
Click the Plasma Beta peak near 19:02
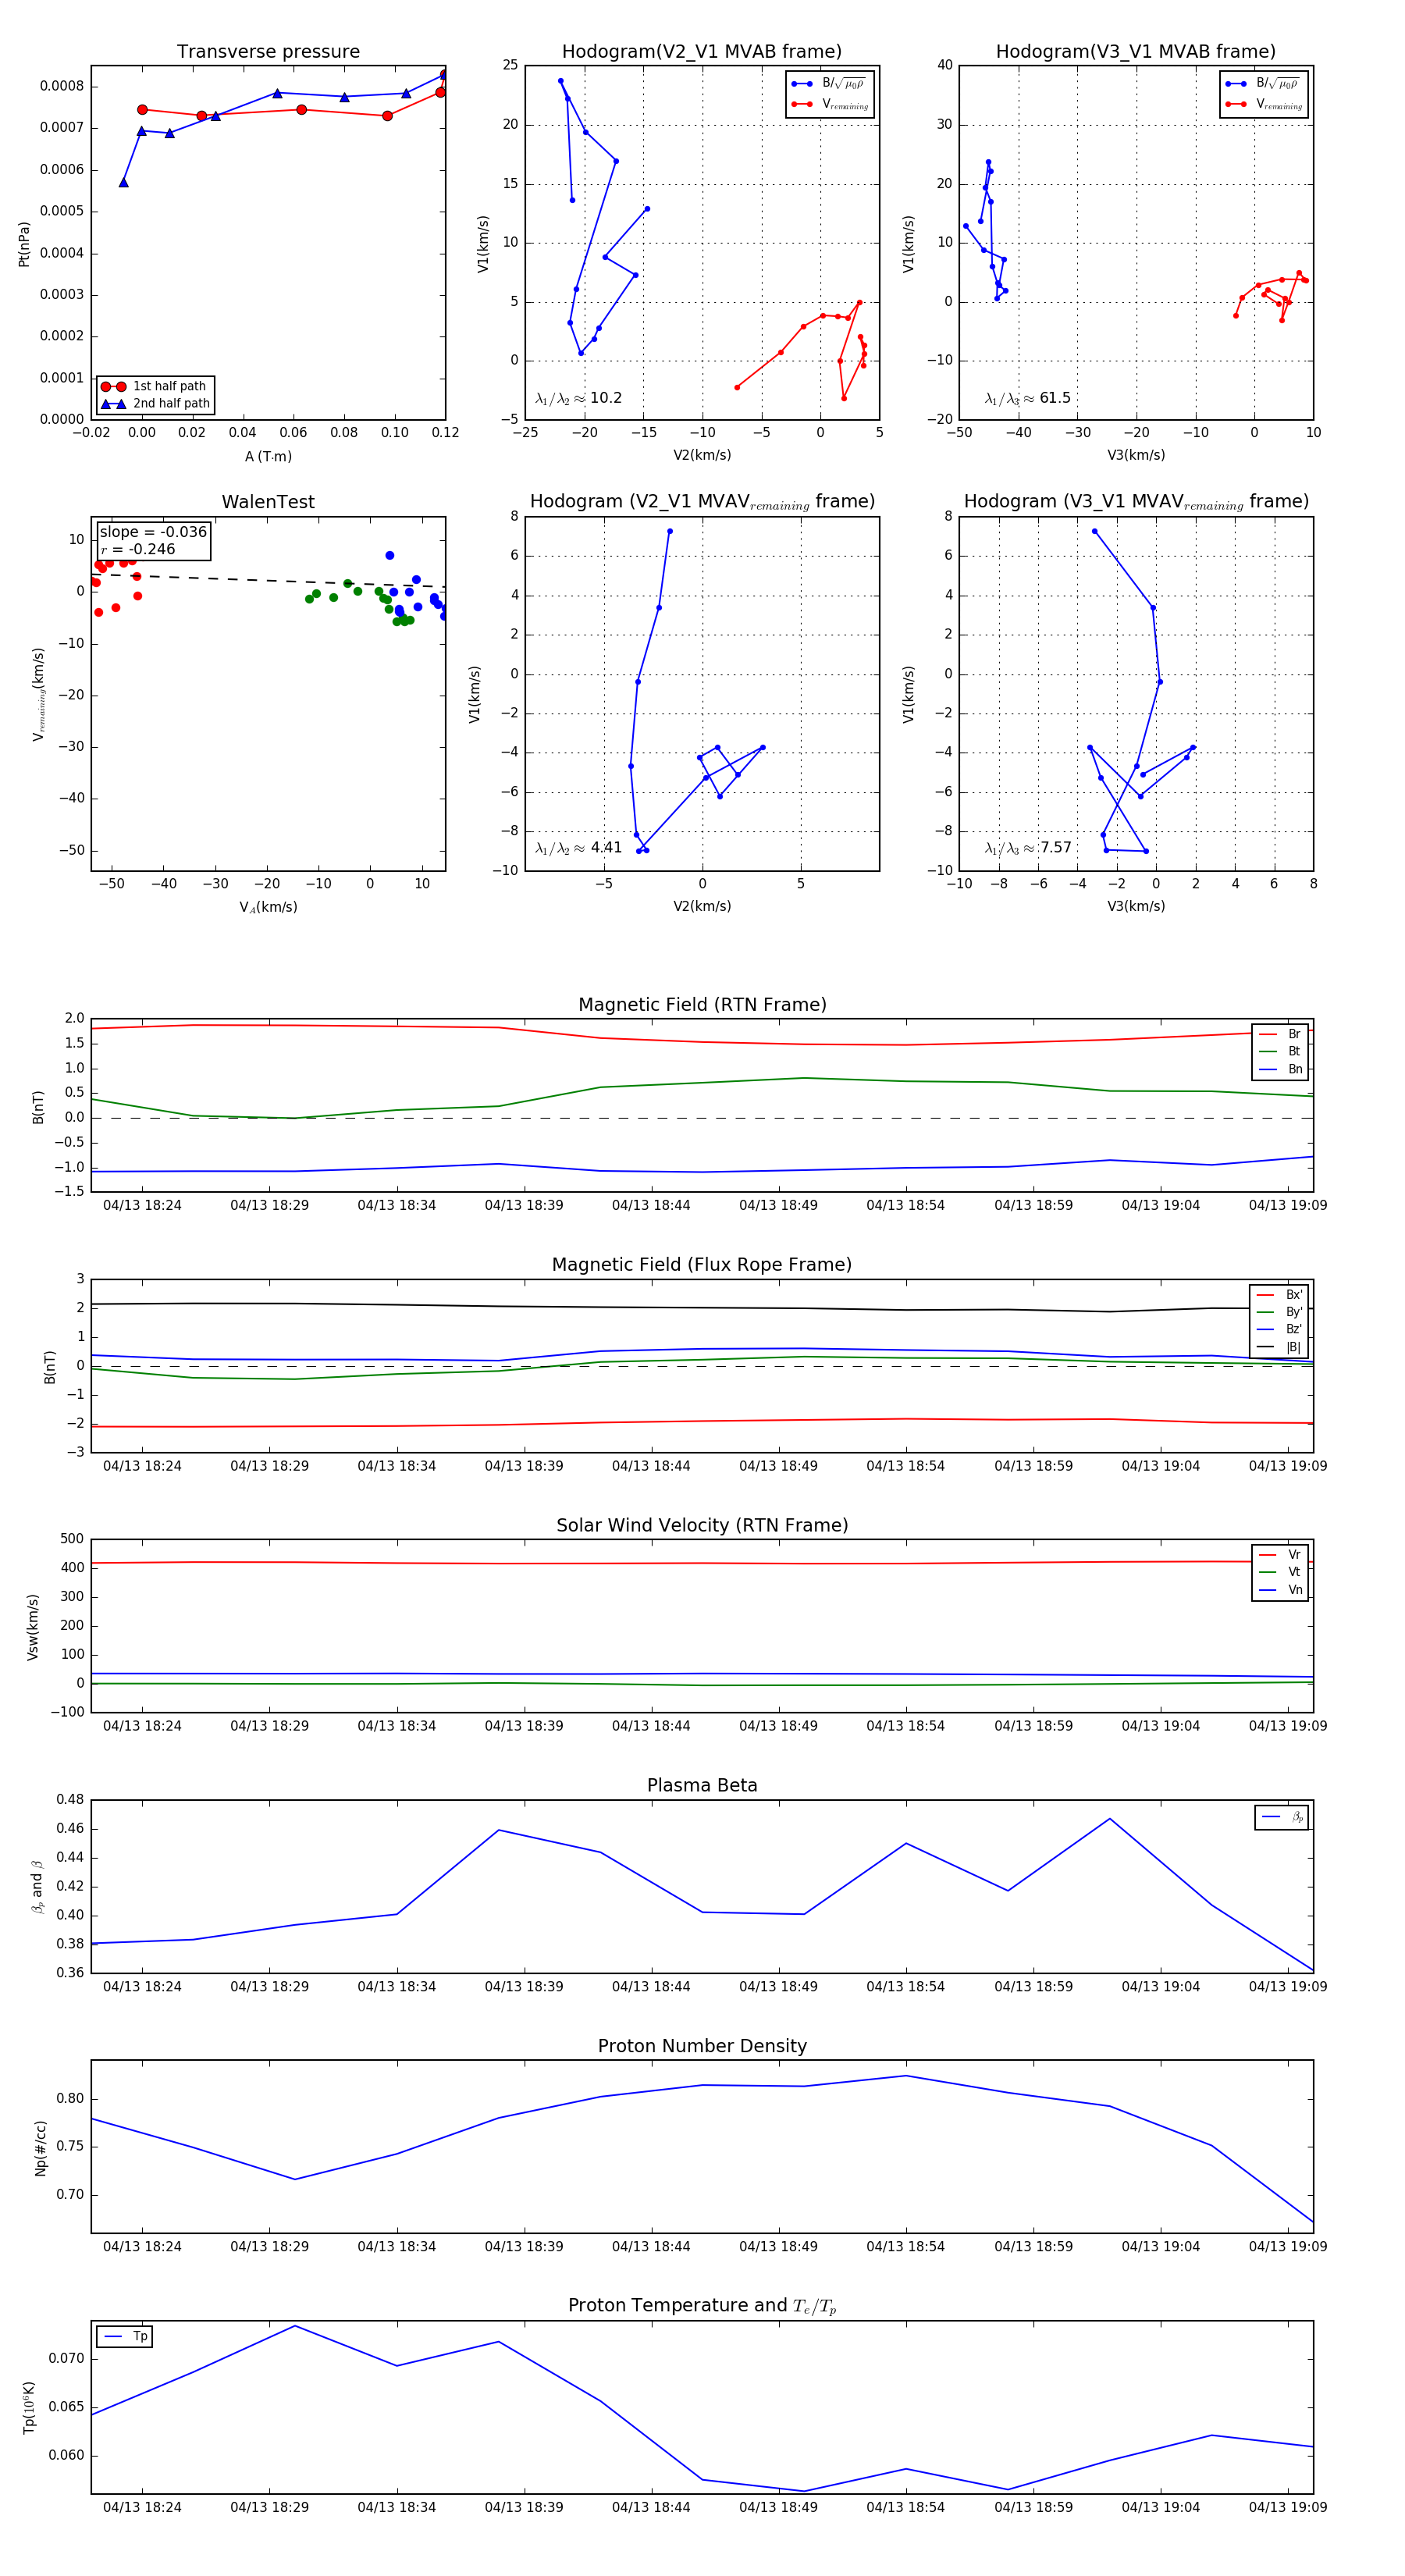click(x=1110, y=1819)
